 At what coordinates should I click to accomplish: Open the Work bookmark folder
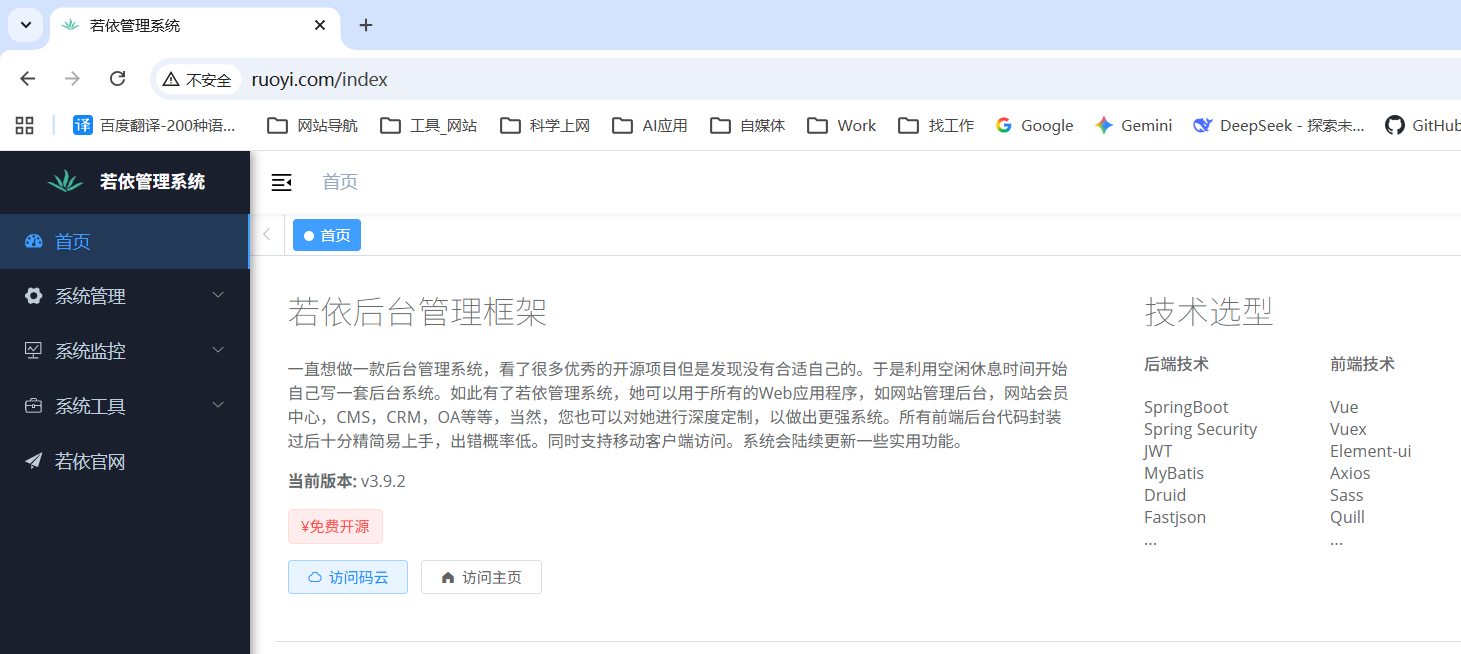coord(842,125)
